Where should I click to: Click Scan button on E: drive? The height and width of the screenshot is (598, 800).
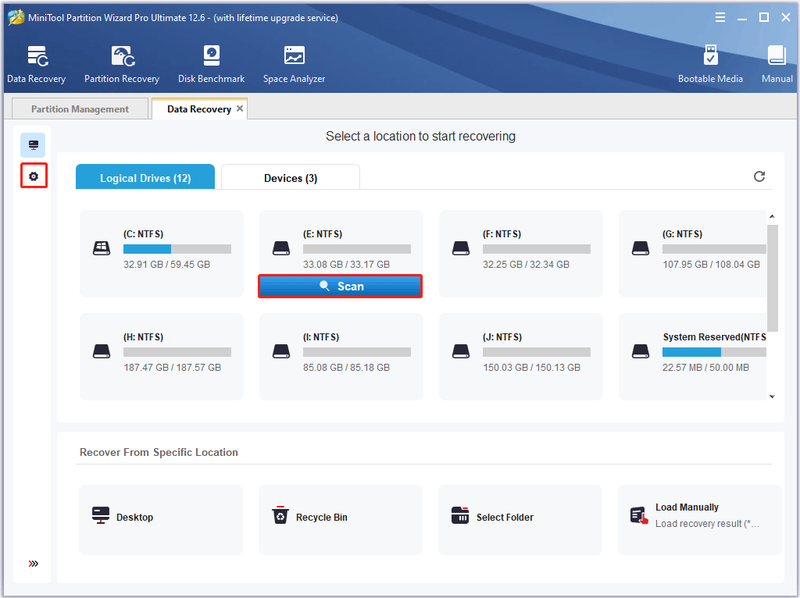tap(340, 286)
